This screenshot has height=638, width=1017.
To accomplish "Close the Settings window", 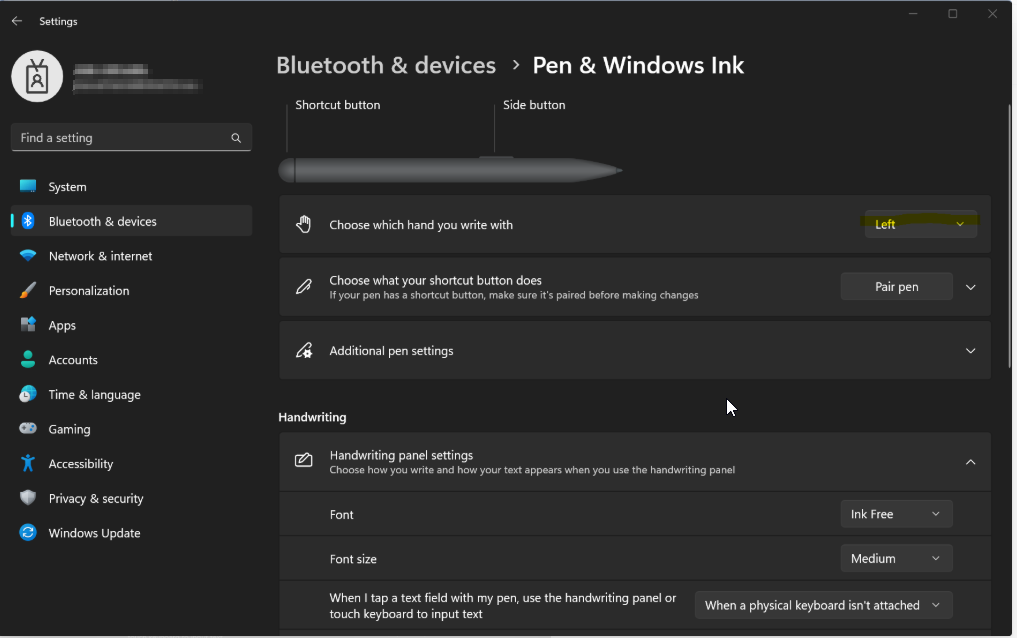I will point(992,14).
